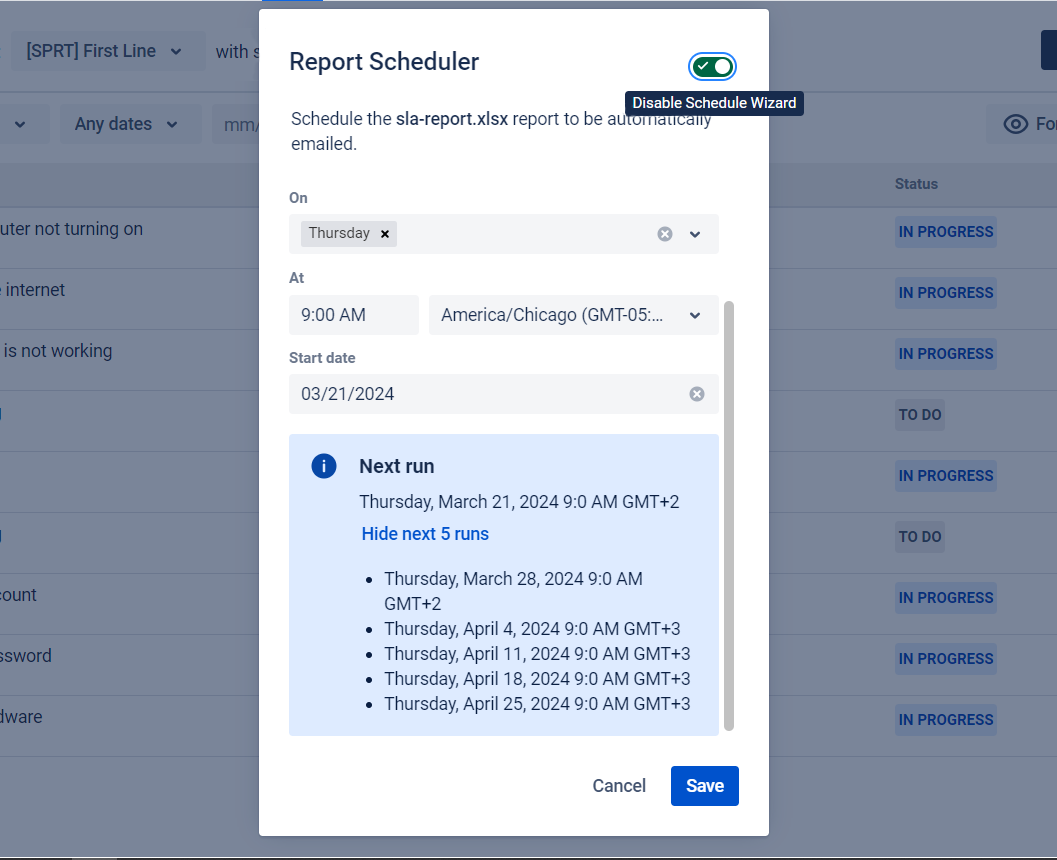Viewport: 1057px width, 860px height.
Task: Save the report schedule
Action: [704, 786]
